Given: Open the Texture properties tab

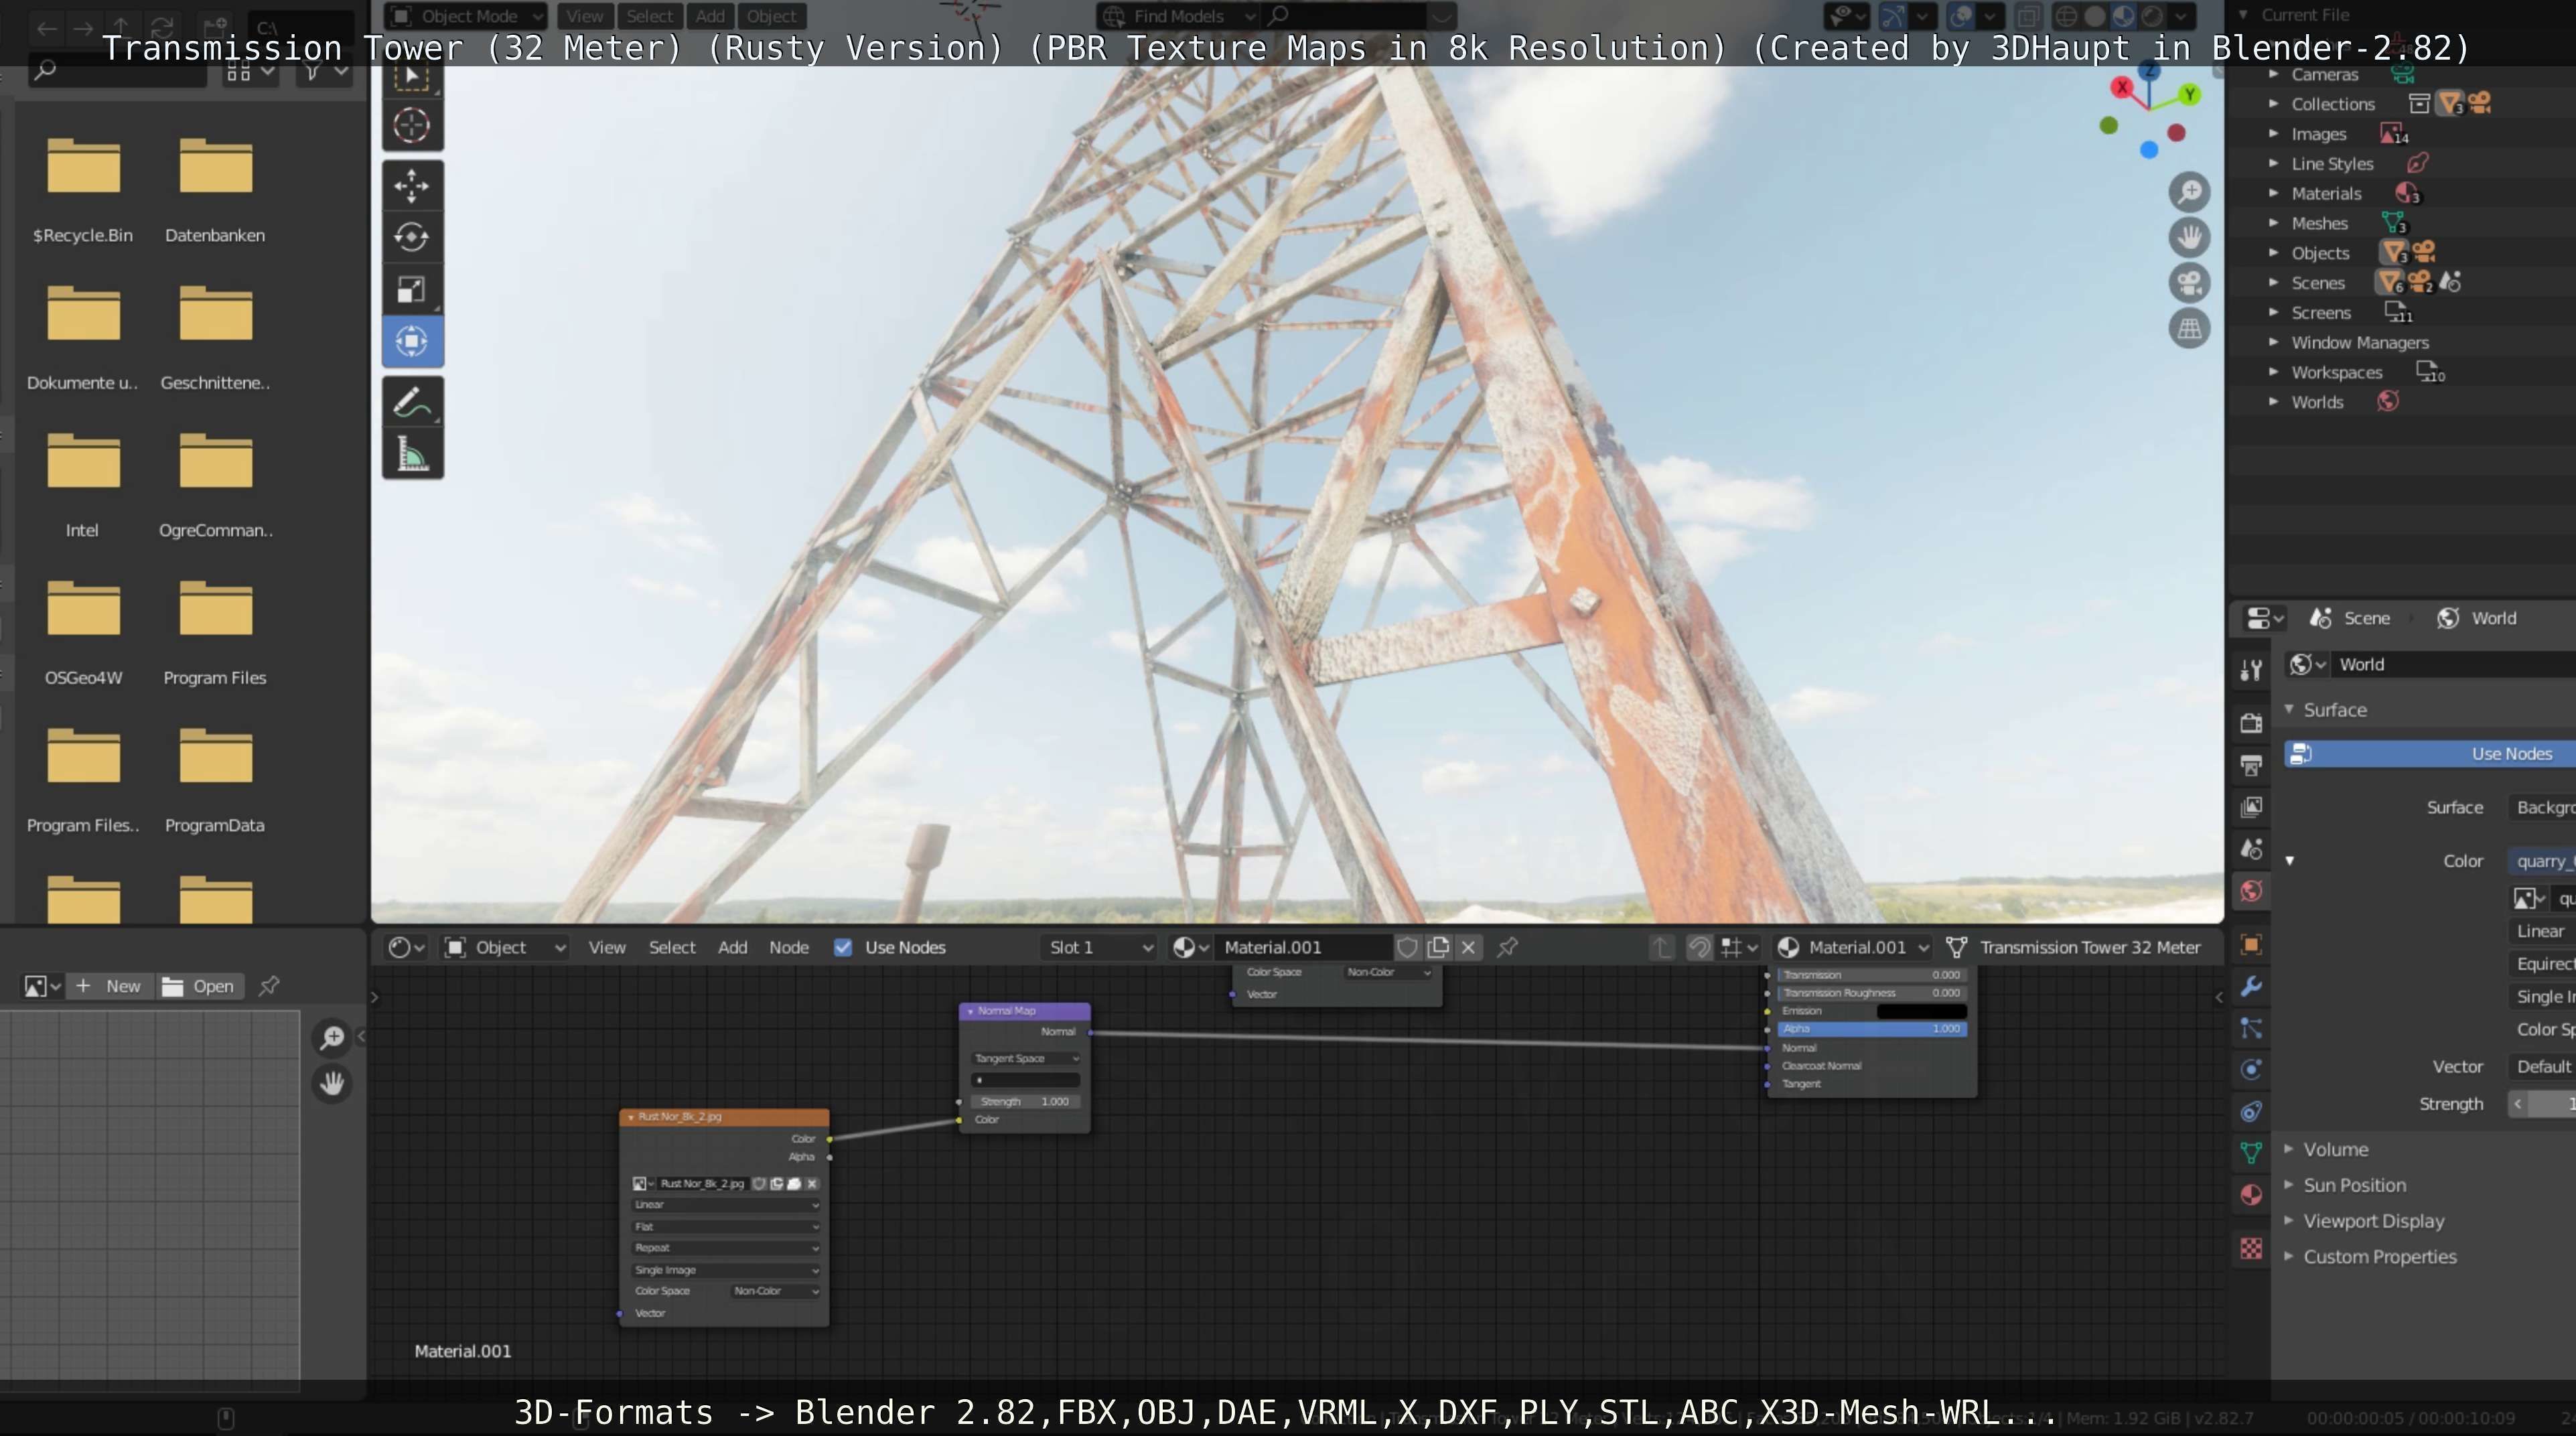Looking at the screenshot, I should tap(2251, 1248).
